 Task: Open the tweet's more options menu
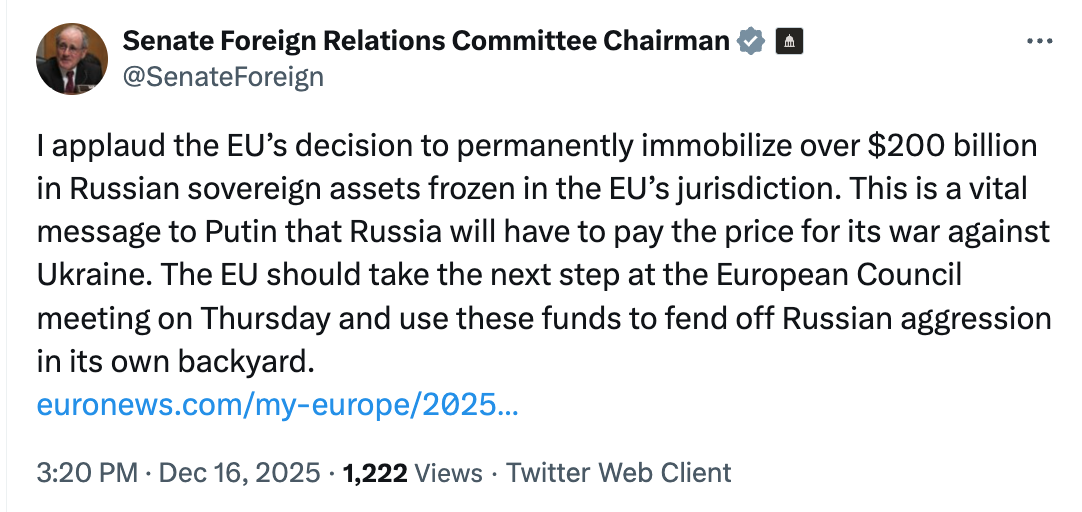(x=1040, y=42)
